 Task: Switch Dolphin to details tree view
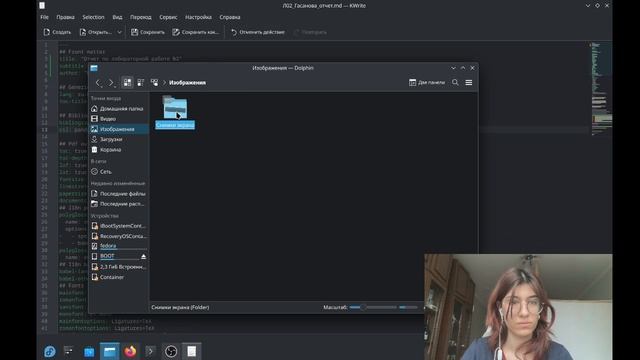click(x=154, y=82)
